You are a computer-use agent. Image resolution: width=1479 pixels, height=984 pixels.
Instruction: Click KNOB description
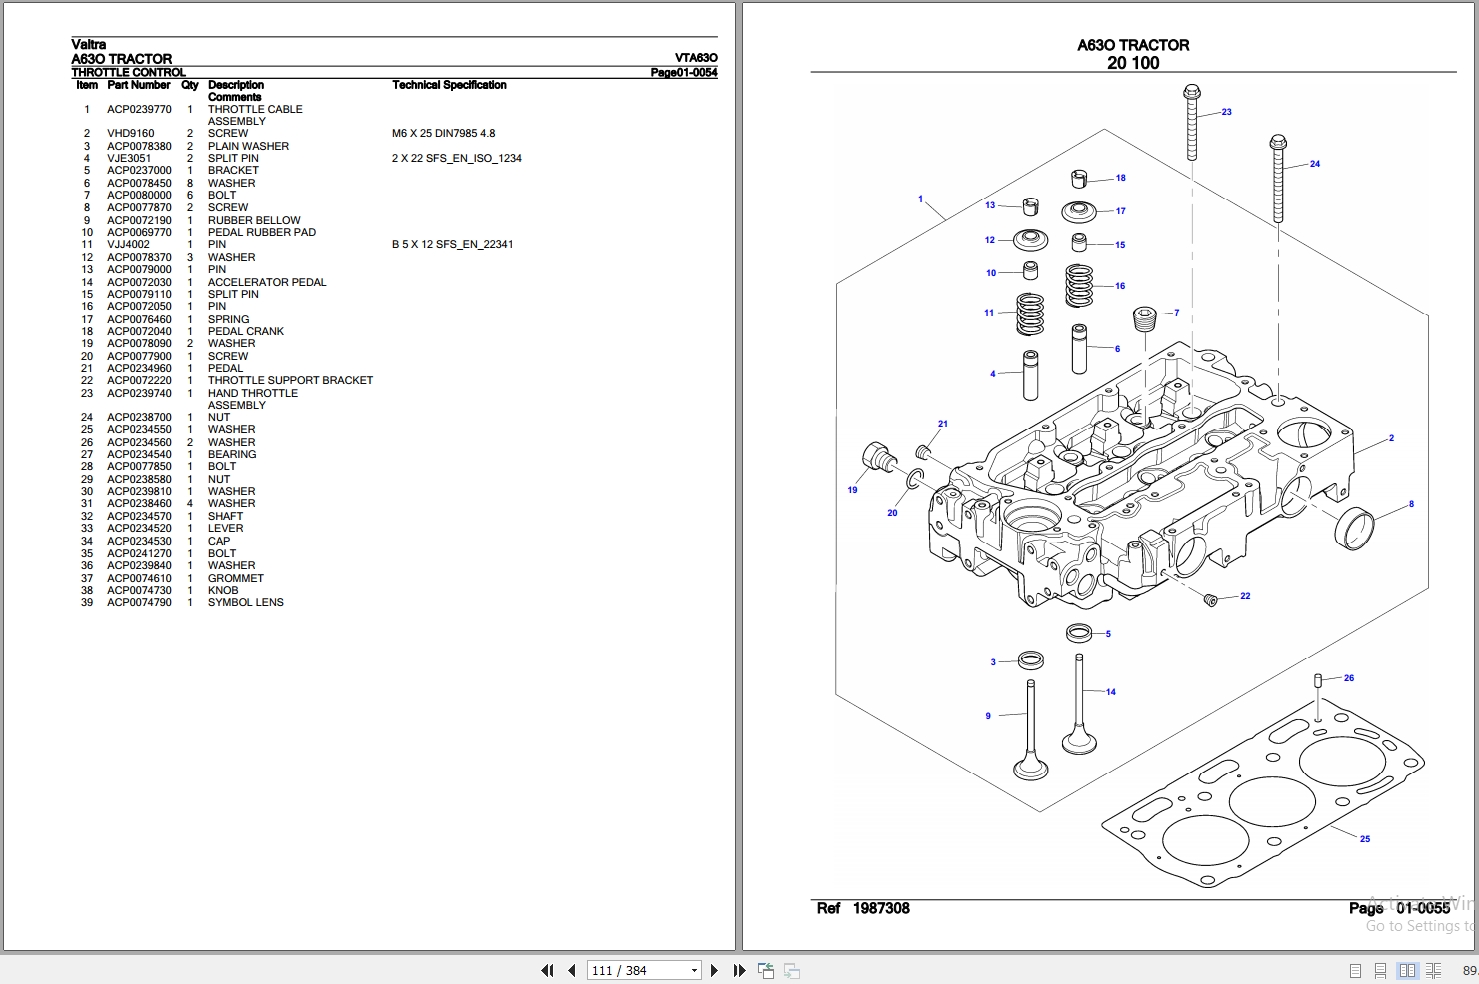(x=223, y=590)
